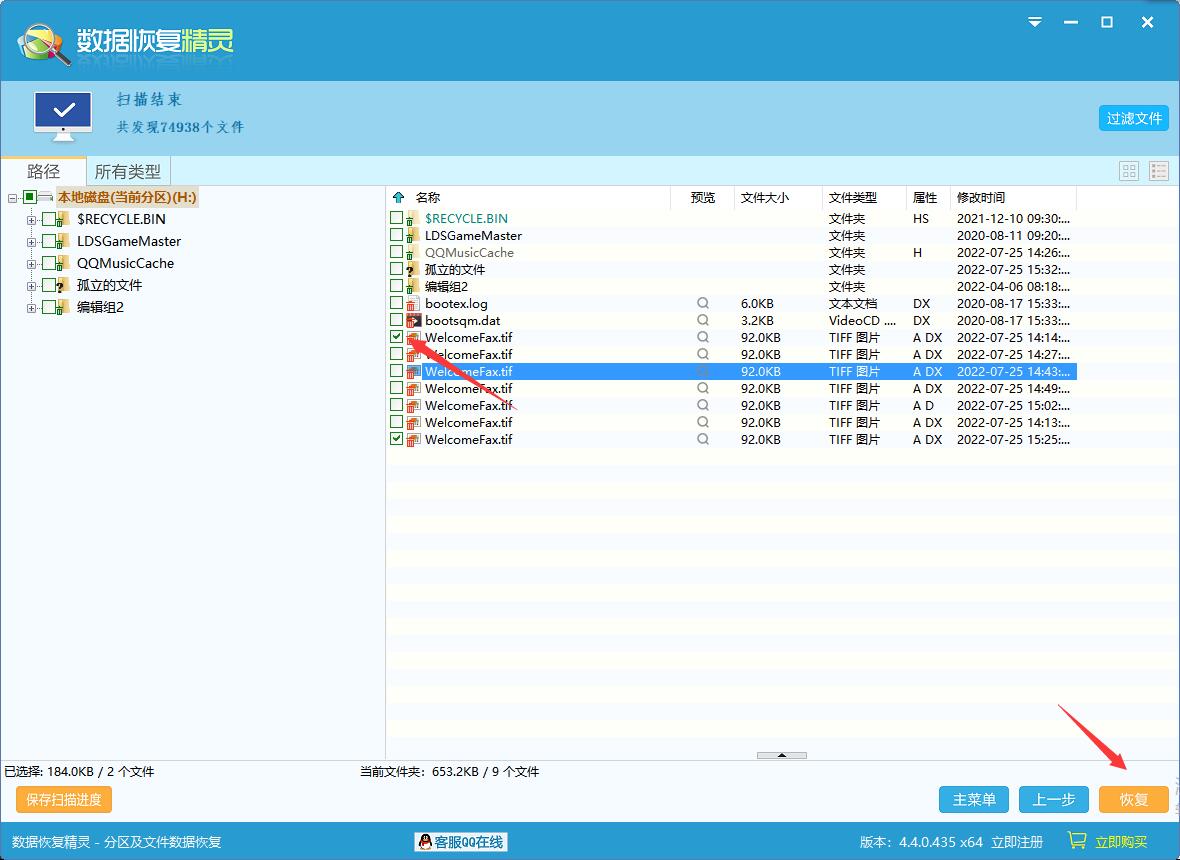Expand the $RECYCLE.BIN tree node
1180x860 pixels.
point(31,219)
